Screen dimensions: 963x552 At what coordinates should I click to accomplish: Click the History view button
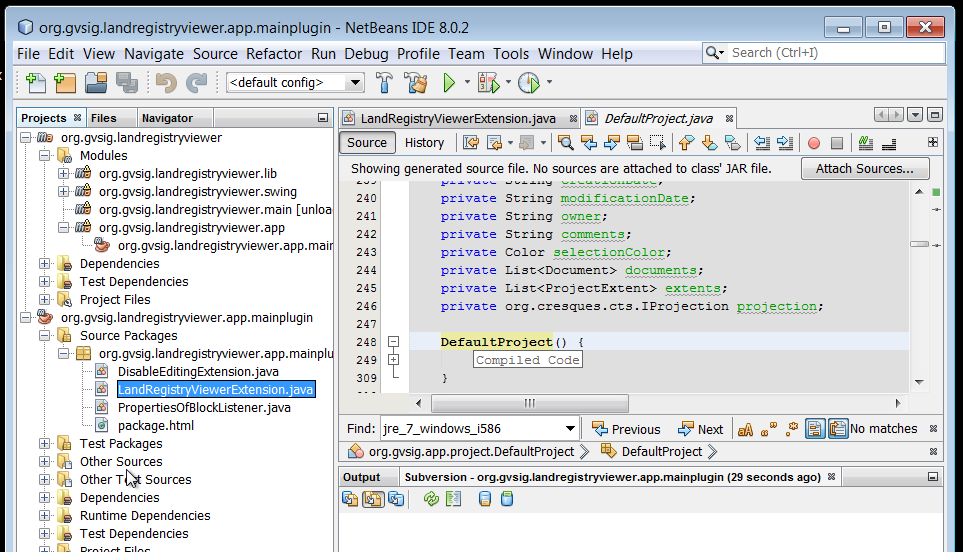click(x=424, y=143)
